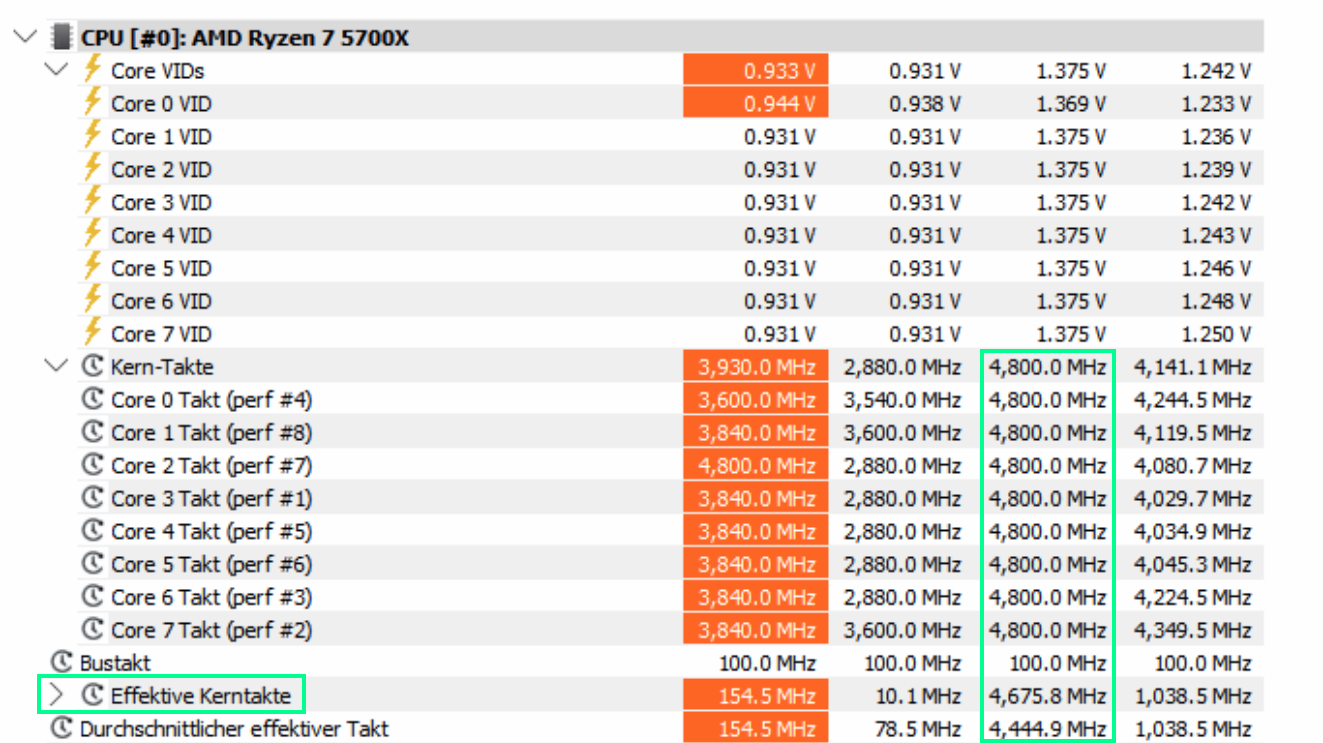This screenshot has width=1323, height=743.
Task: Click the highlighted 3,930.0 MHz Kern-Takte value
Action: pos(756,367)
